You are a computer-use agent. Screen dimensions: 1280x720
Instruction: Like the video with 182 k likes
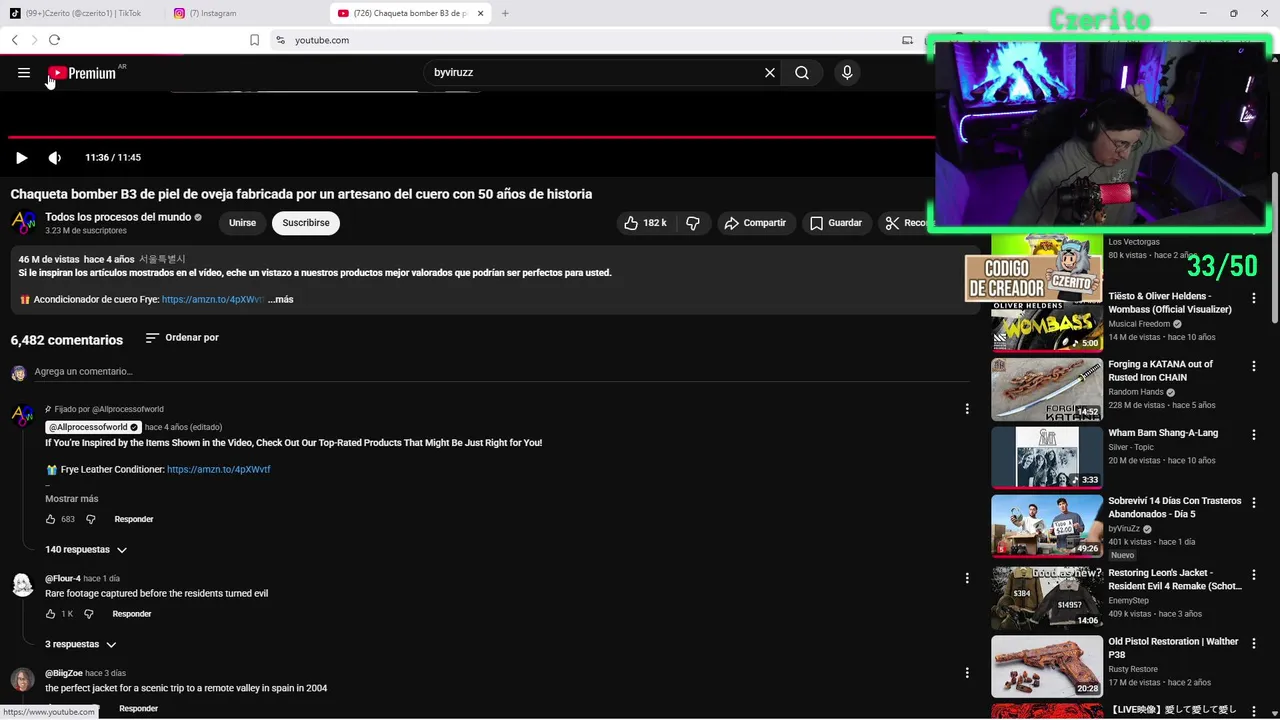pyautogui.click(x=644, y=223)
